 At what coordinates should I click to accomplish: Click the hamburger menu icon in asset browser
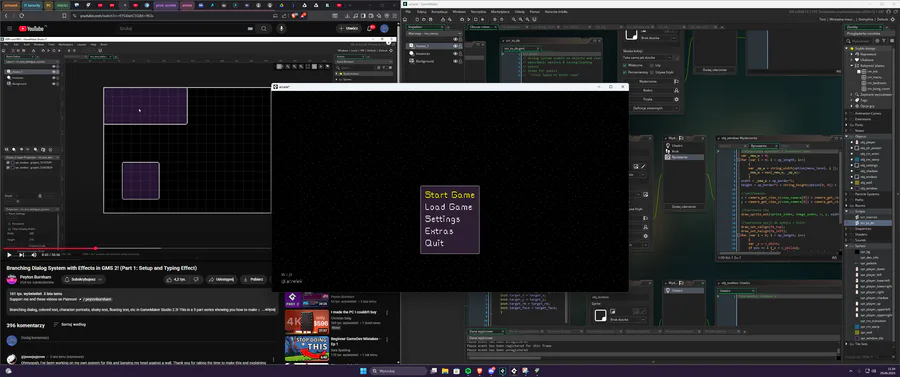pyautogui.click(x=893, y=41)
